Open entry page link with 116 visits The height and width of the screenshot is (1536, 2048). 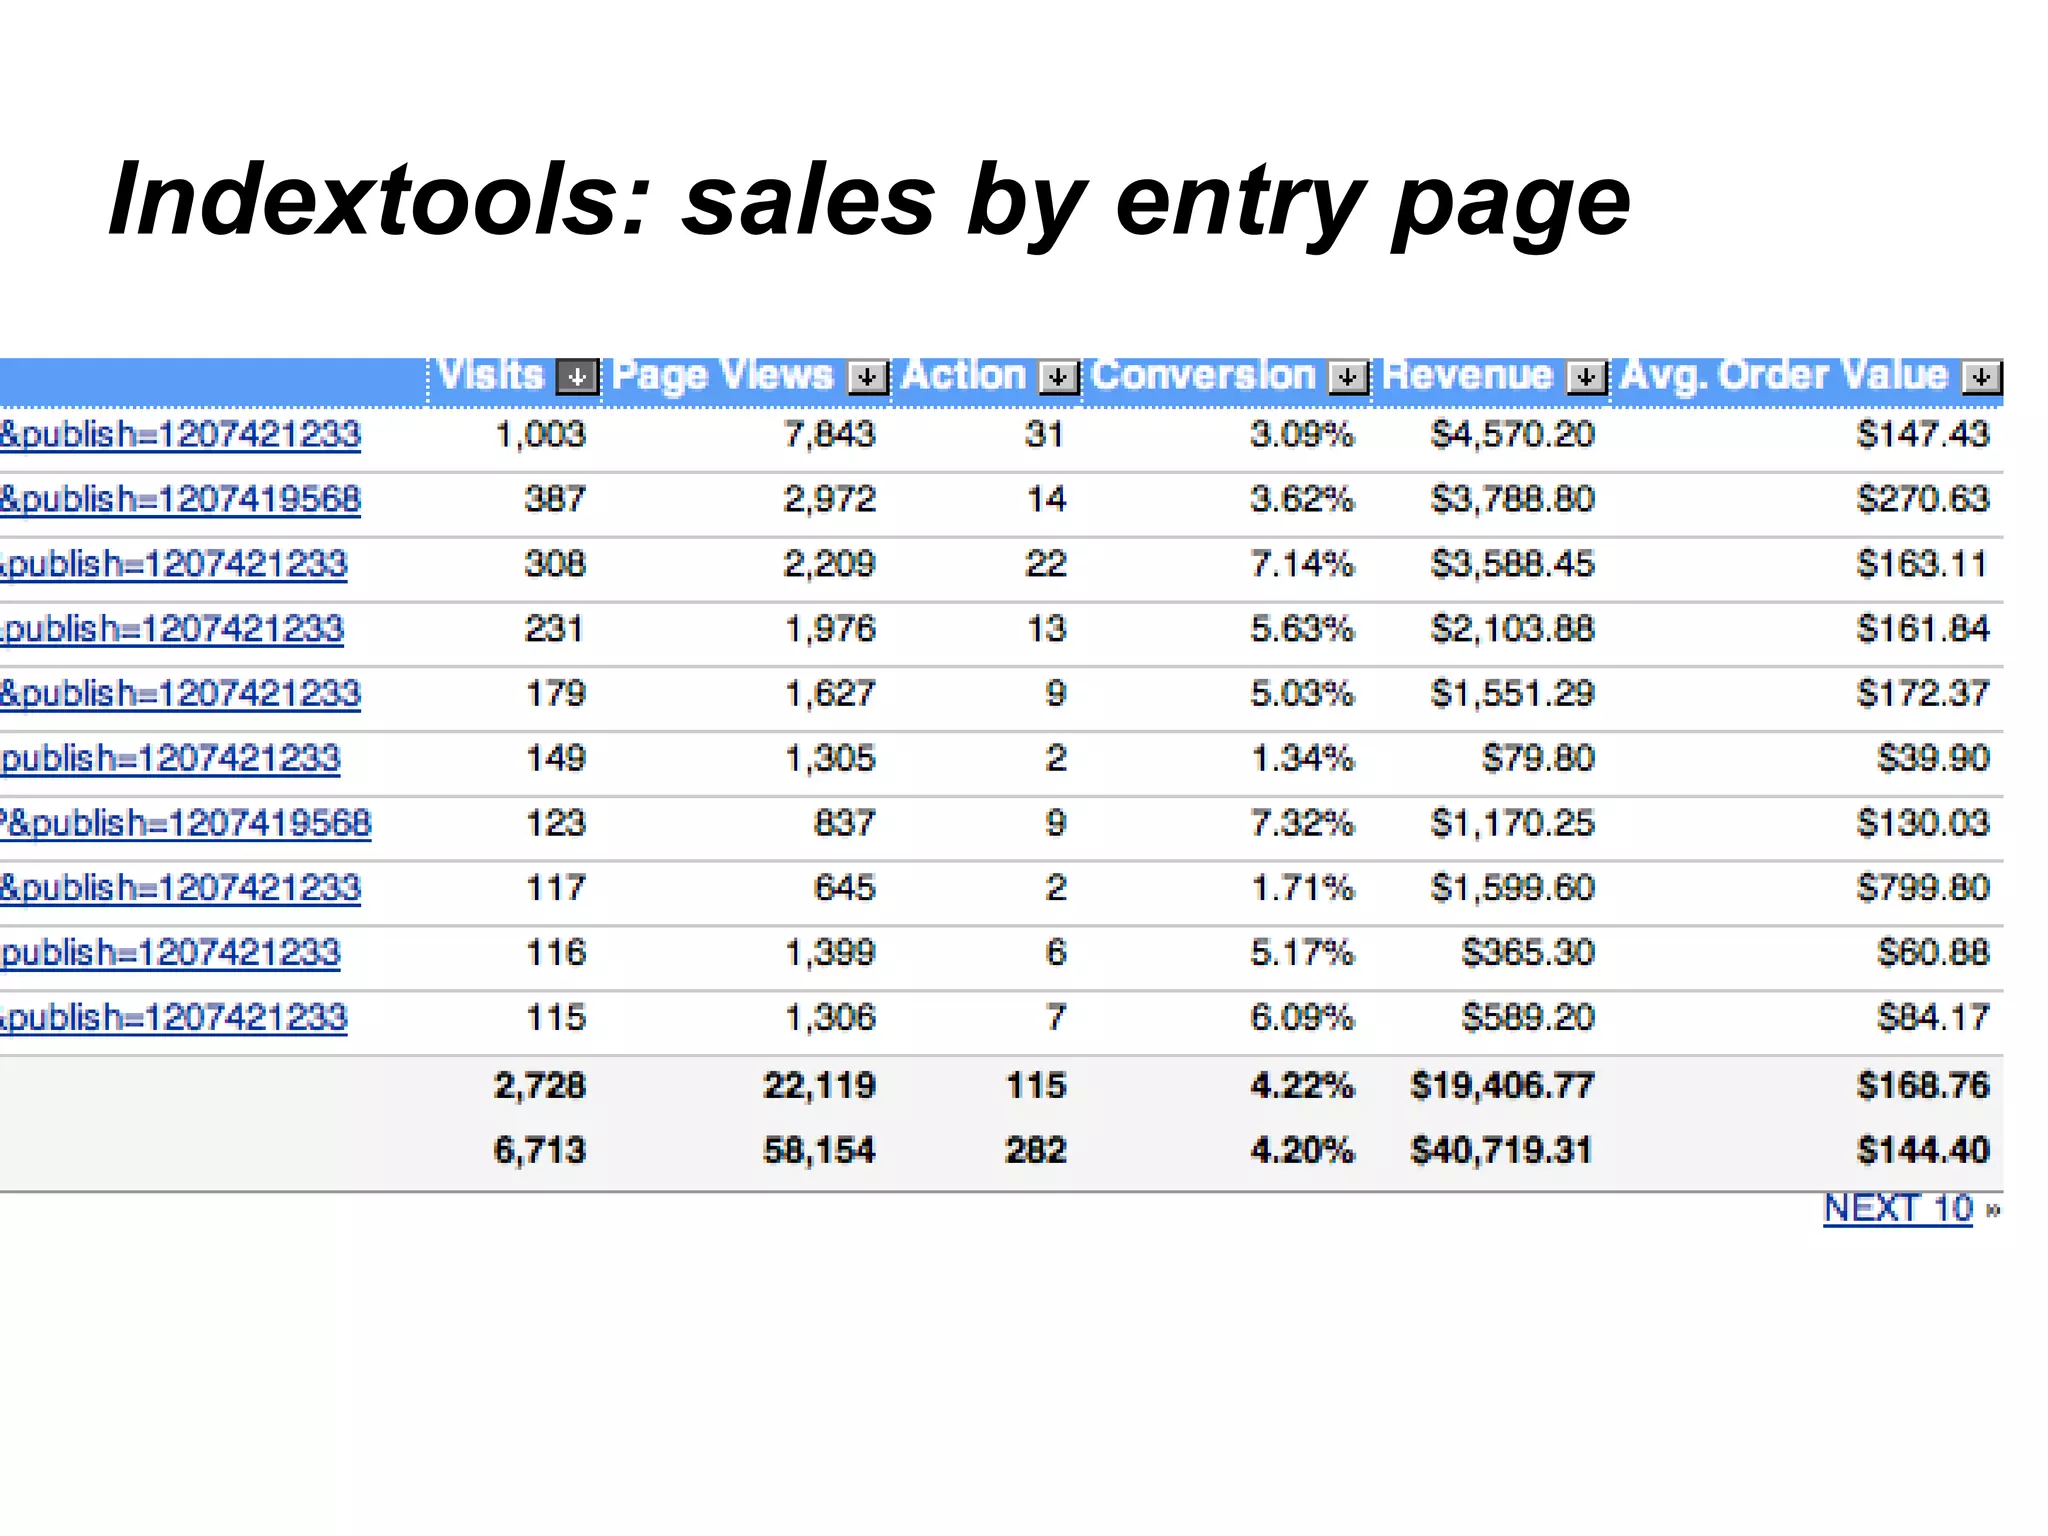[170, 953]
